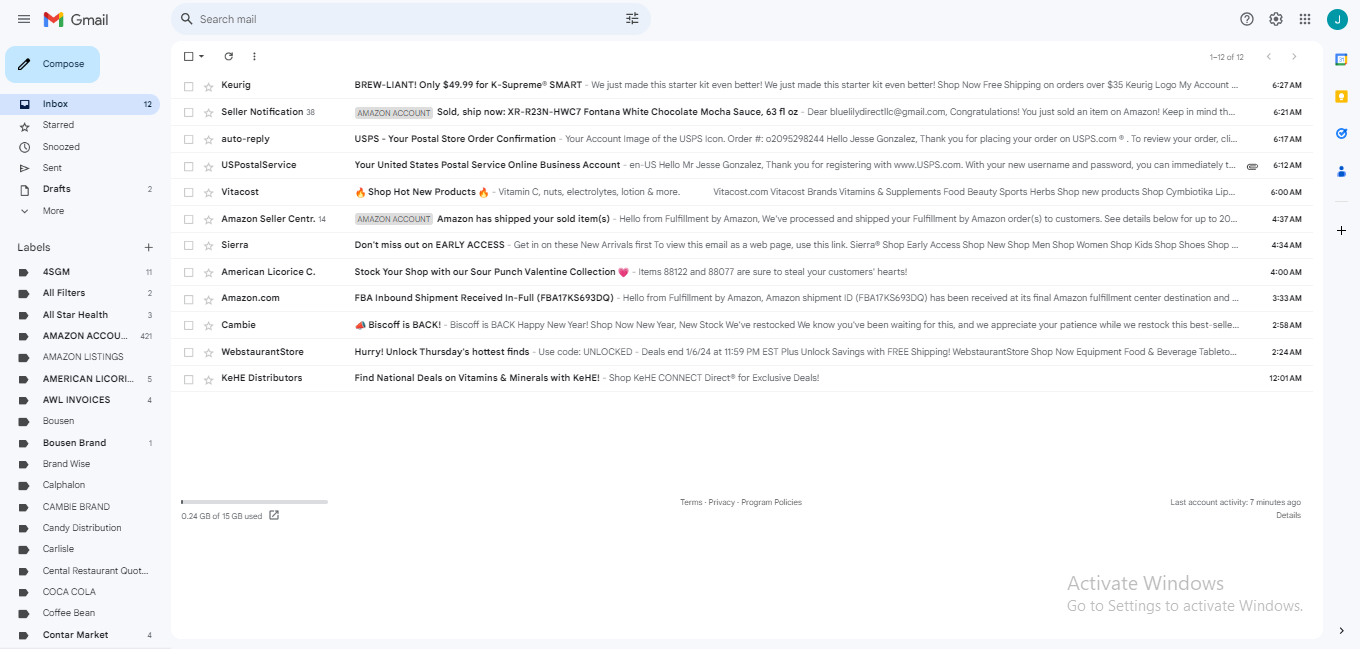Open storage management link icon

coord(274,516)
